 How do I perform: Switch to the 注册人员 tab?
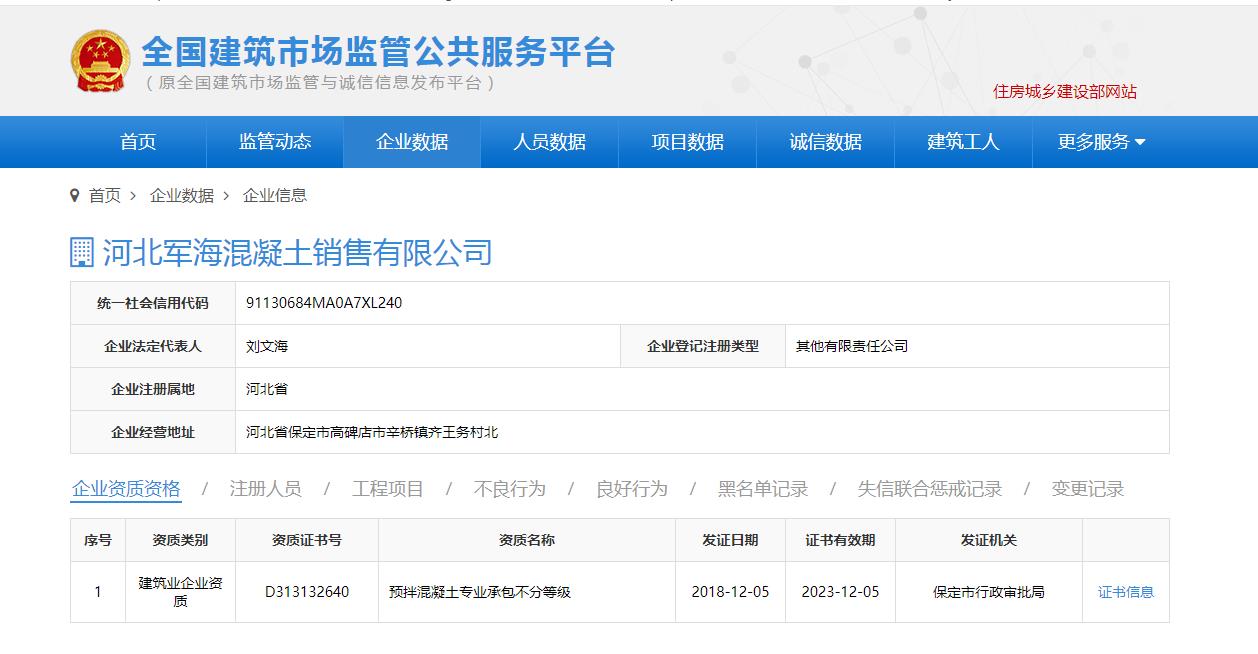tap(265, 489)
